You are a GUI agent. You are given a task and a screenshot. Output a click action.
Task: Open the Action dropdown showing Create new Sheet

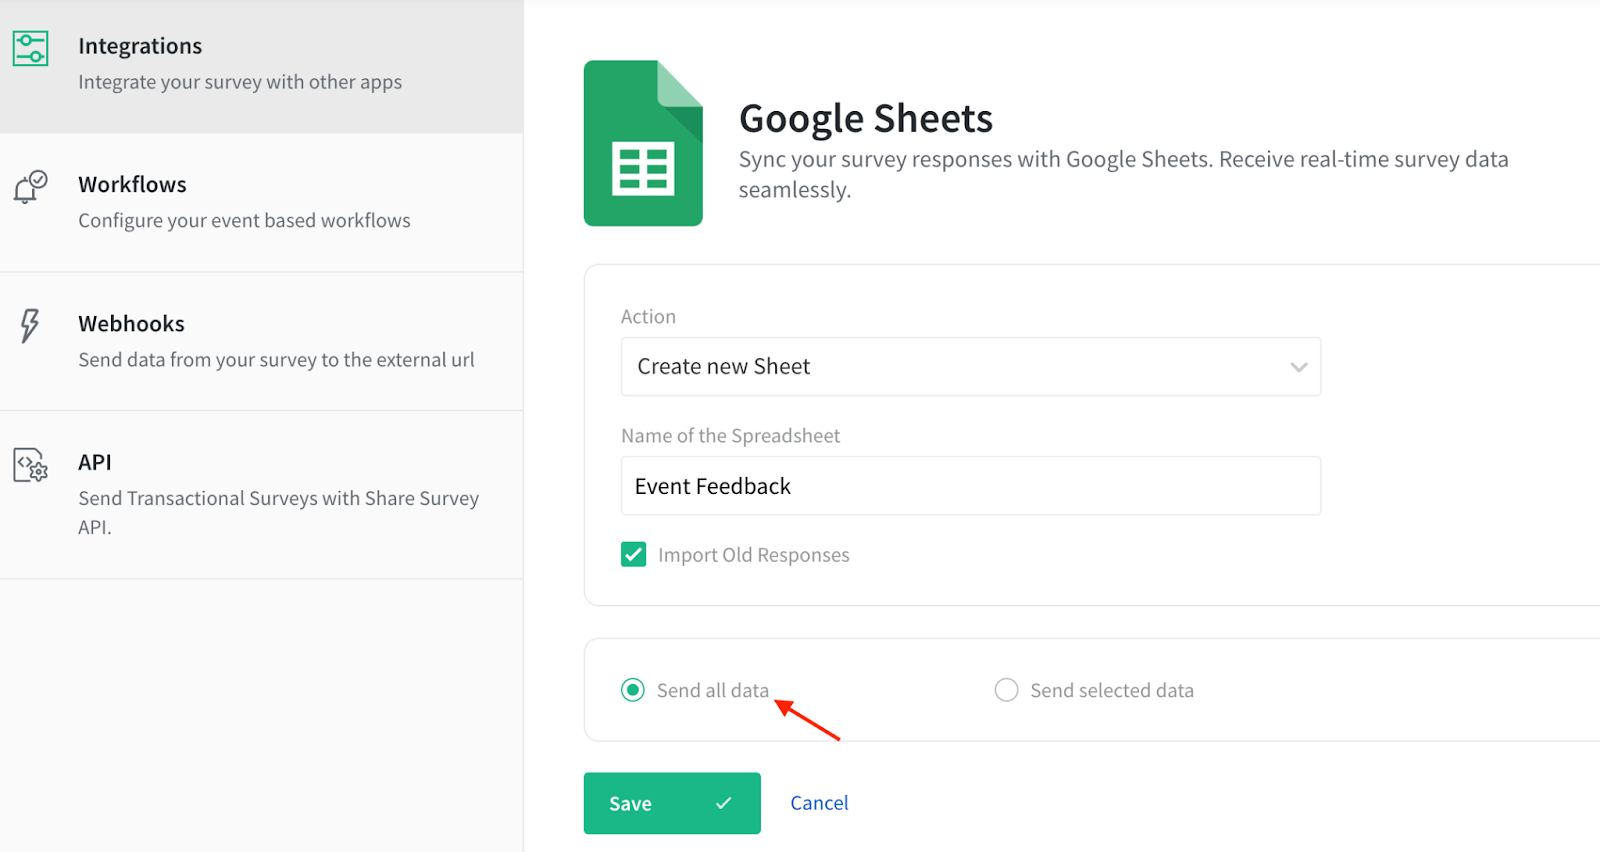pyautogui.click(x=971, y=366)
